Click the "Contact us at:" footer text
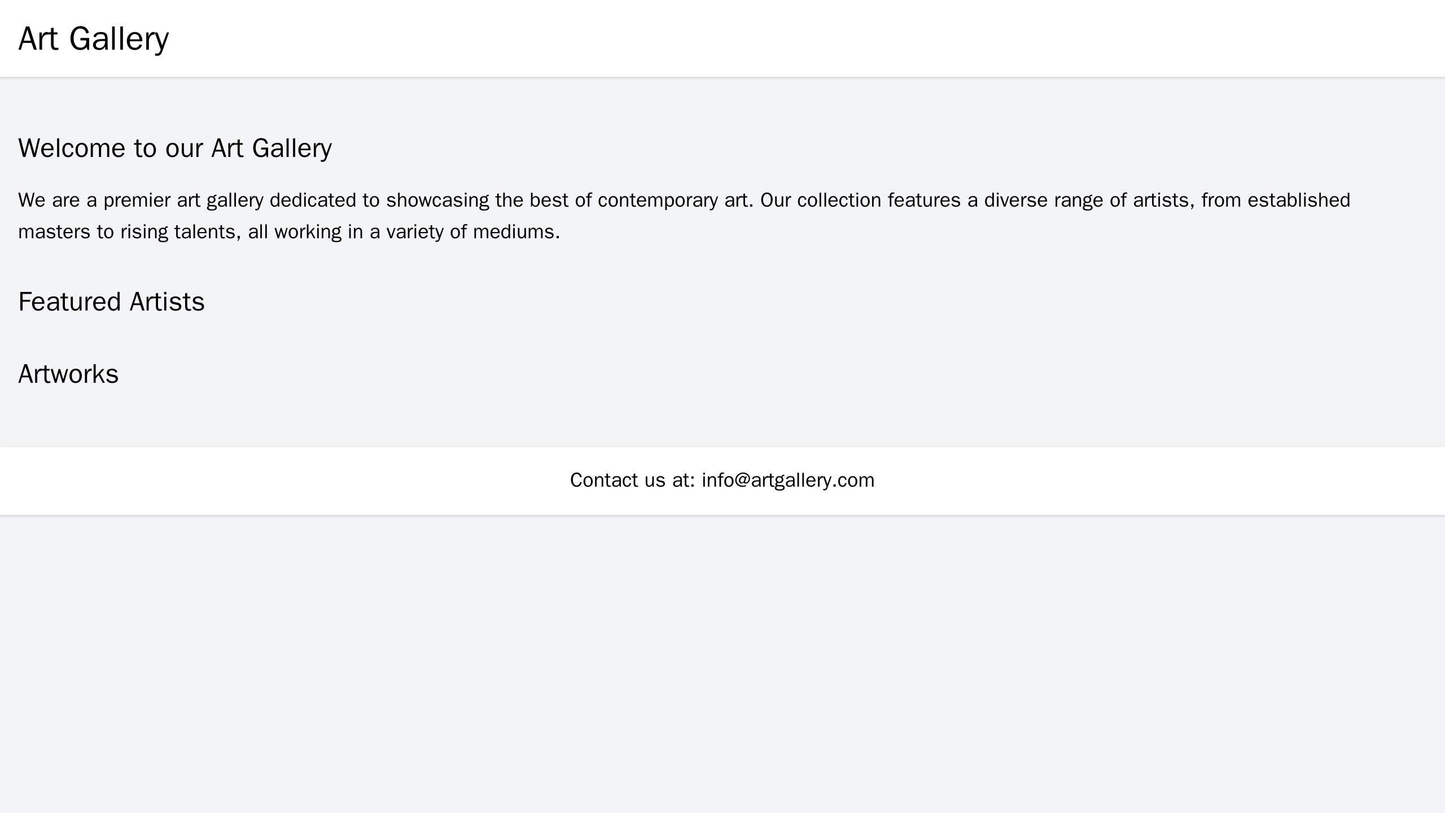 coord(632,480)
